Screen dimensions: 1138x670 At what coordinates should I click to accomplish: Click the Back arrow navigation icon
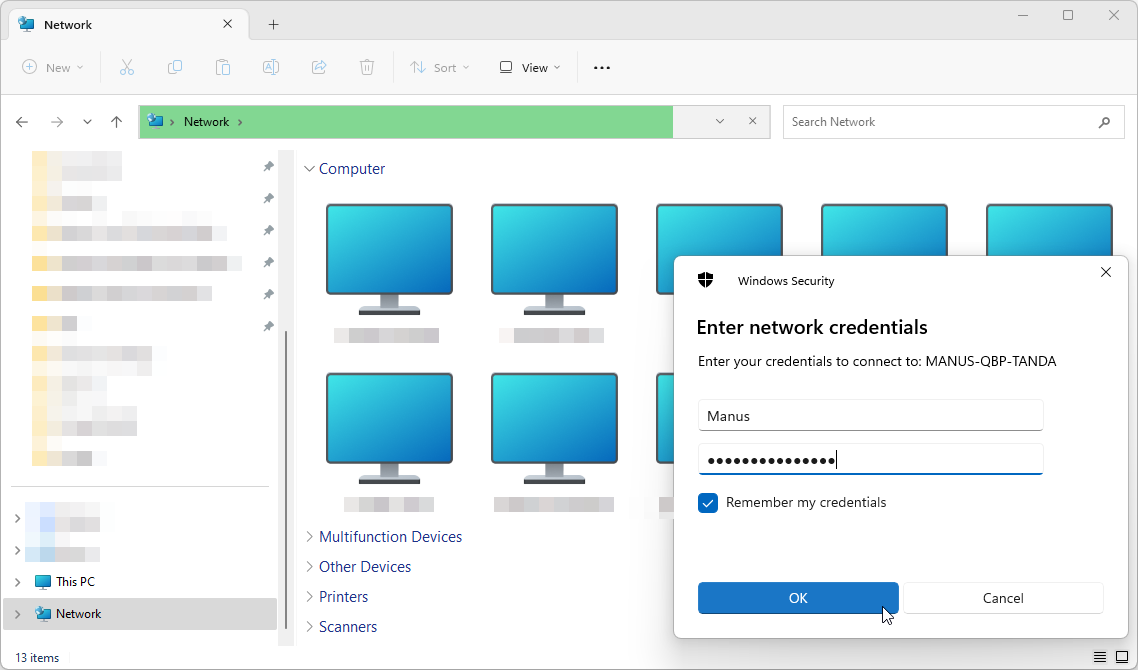22,122
